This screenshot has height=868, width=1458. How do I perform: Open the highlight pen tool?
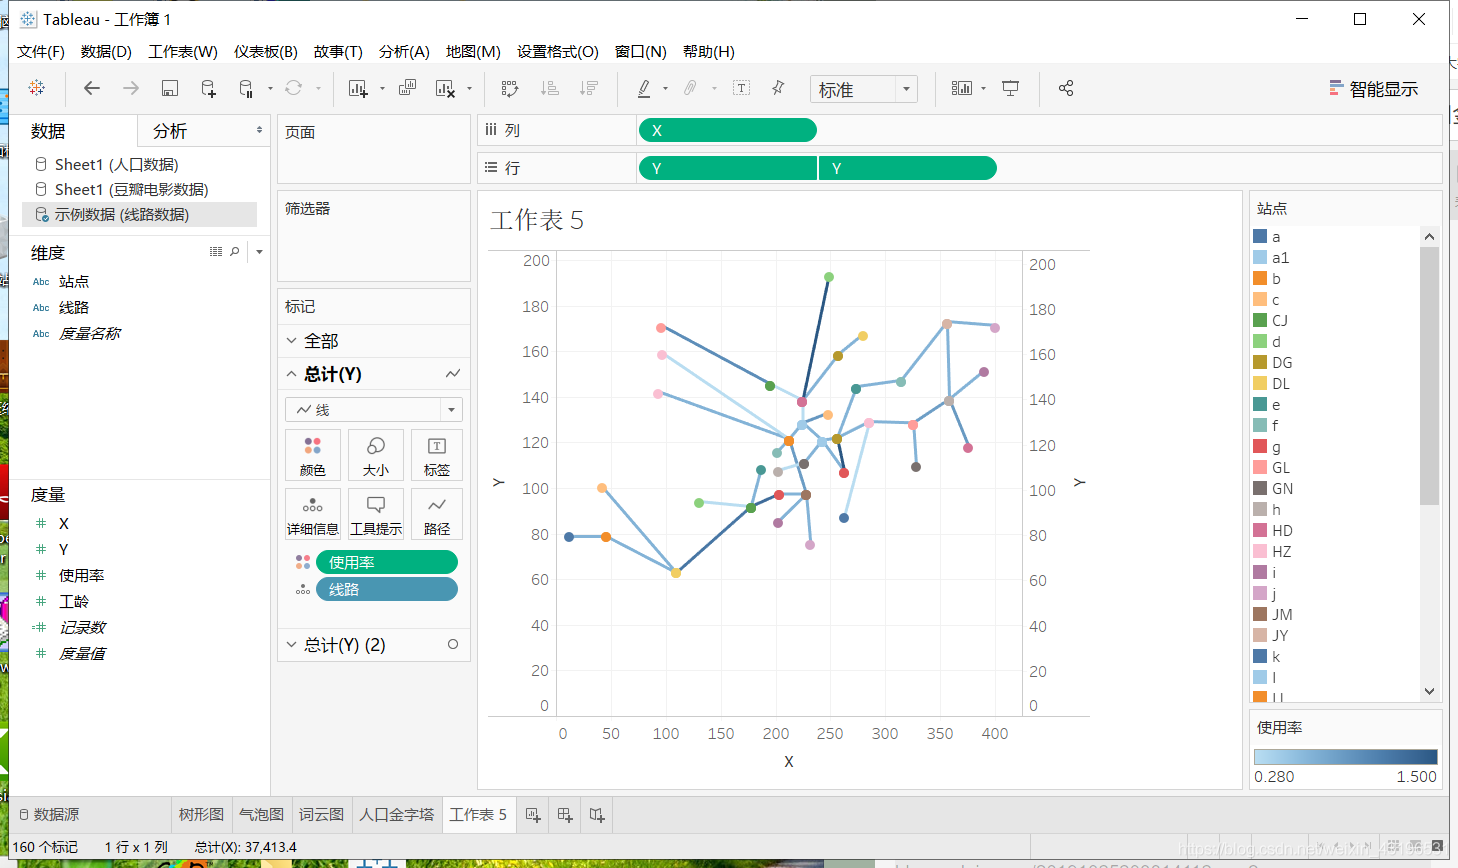point(644,88)
